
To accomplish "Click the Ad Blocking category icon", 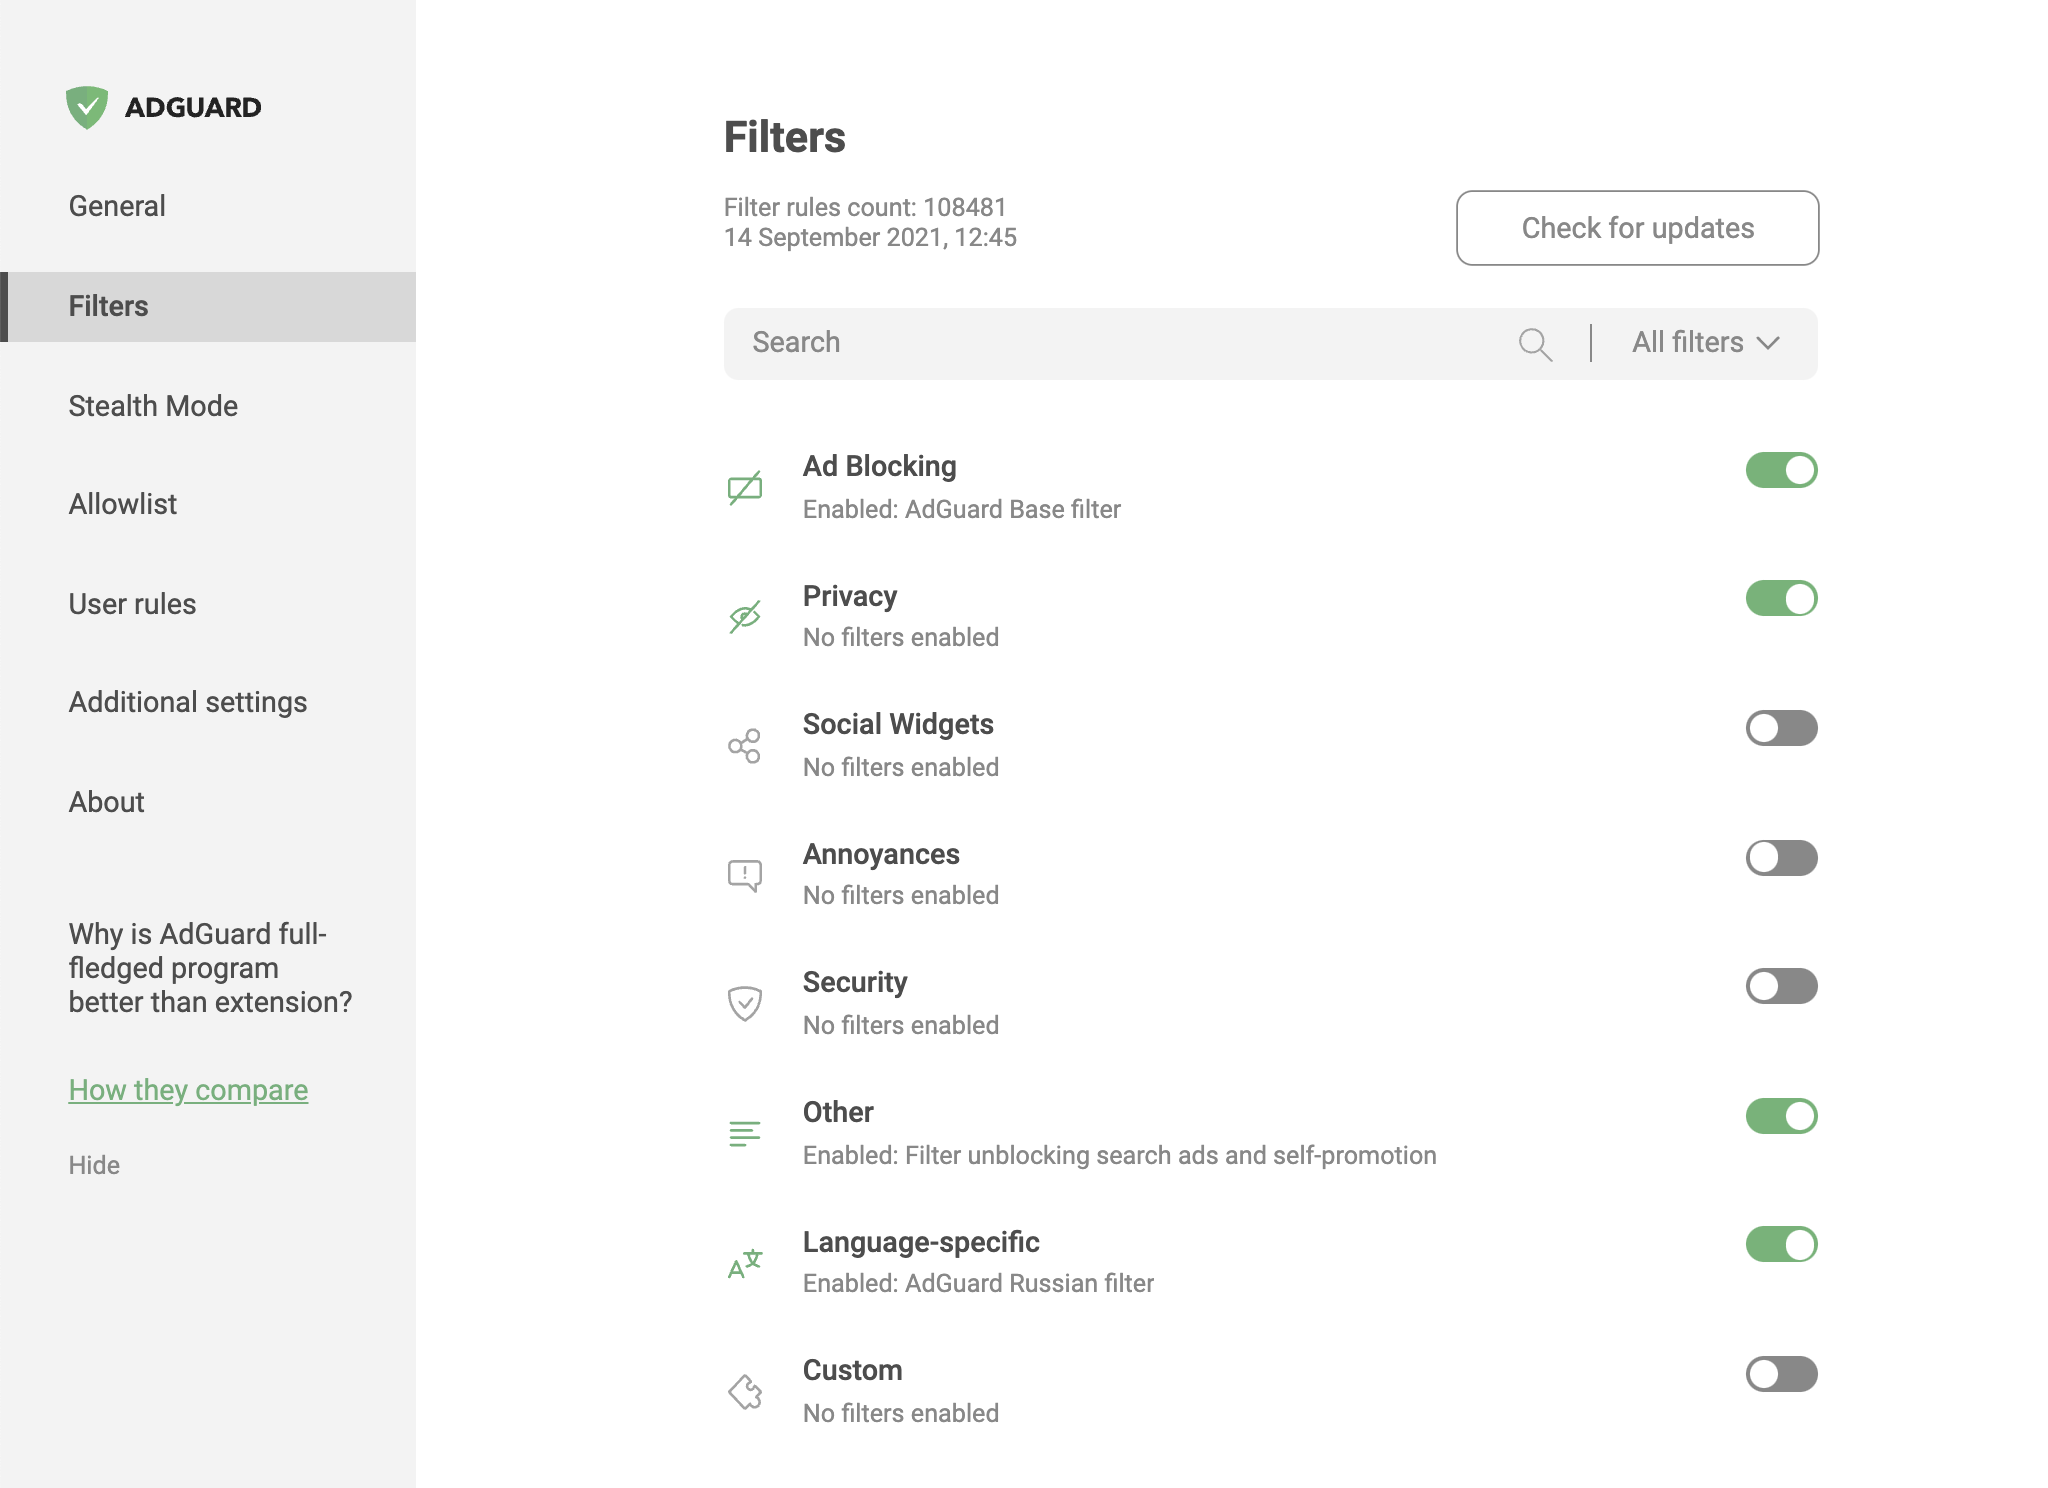I will pyautogui.click(x=743, y=485).
